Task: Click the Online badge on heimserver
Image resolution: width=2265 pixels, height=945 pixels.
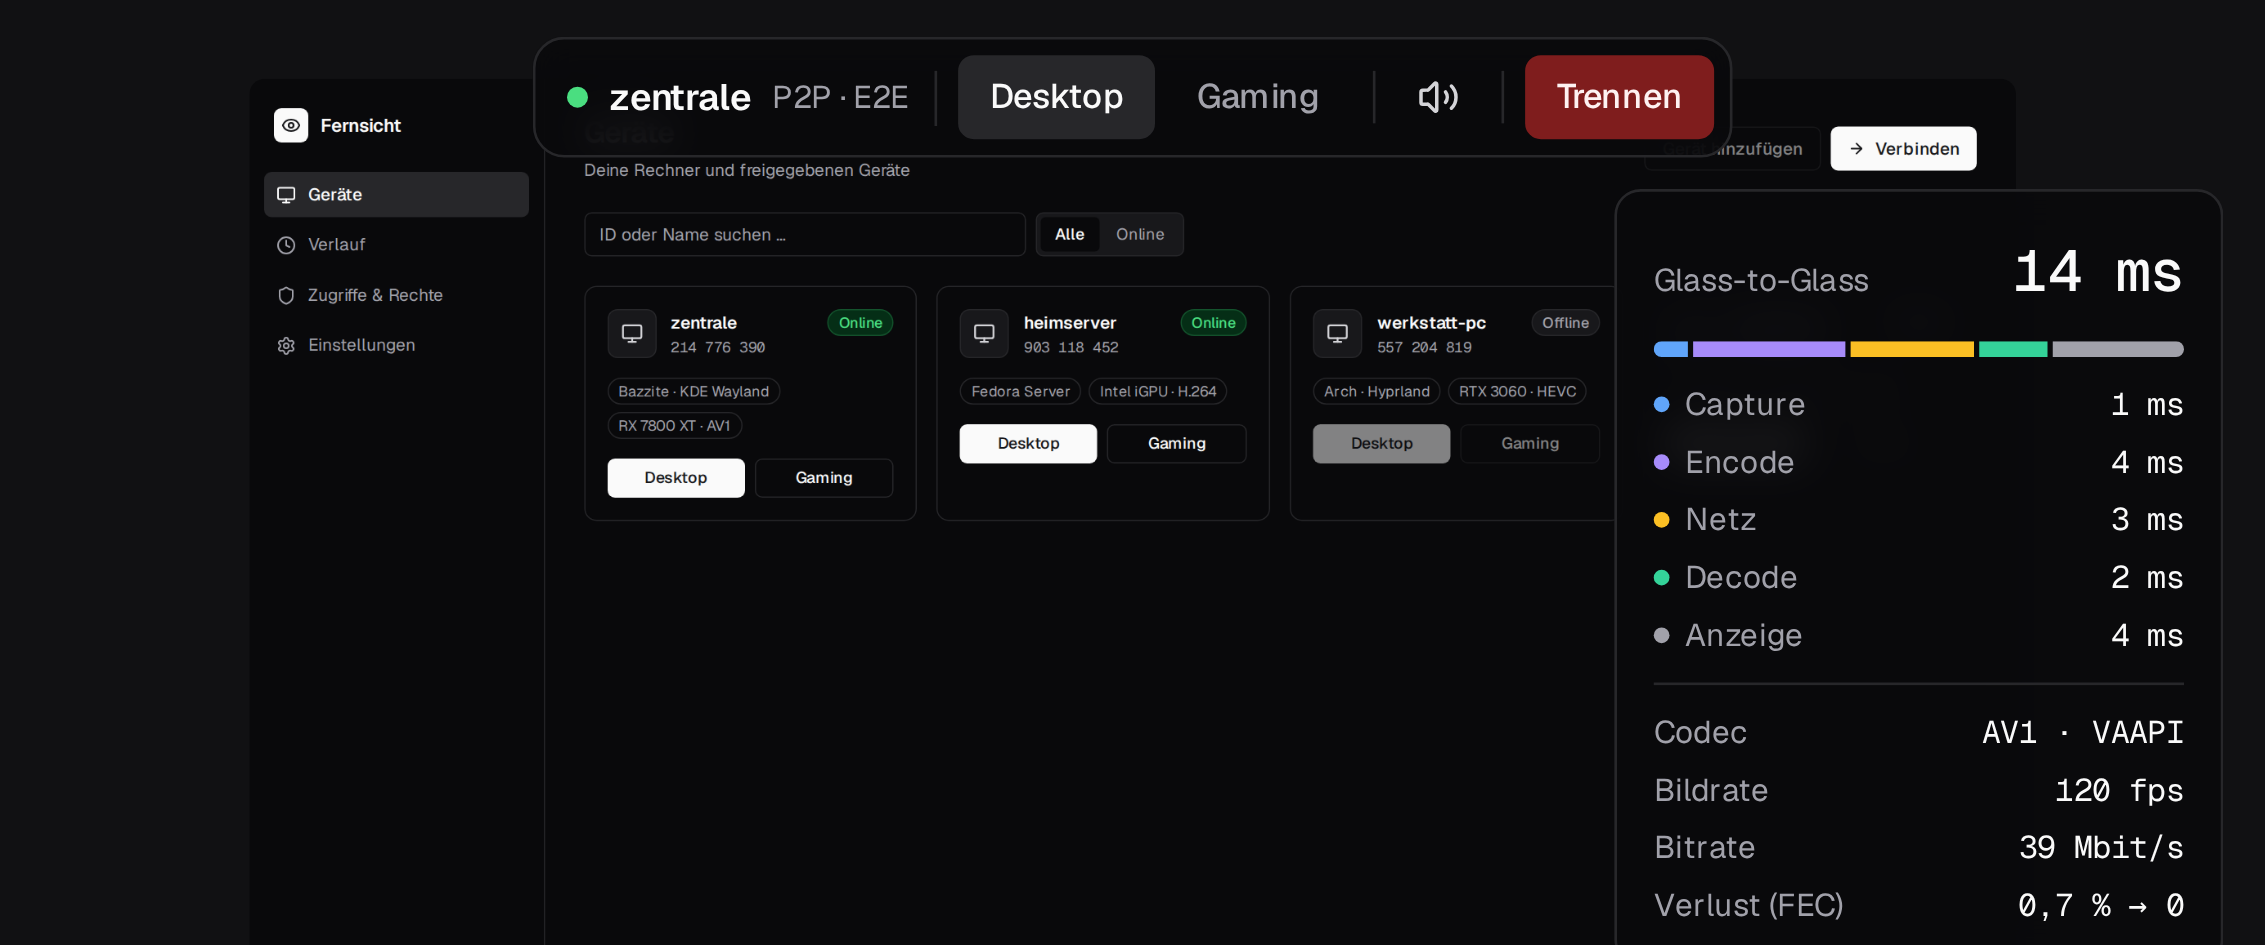Action: [1213, 323]
